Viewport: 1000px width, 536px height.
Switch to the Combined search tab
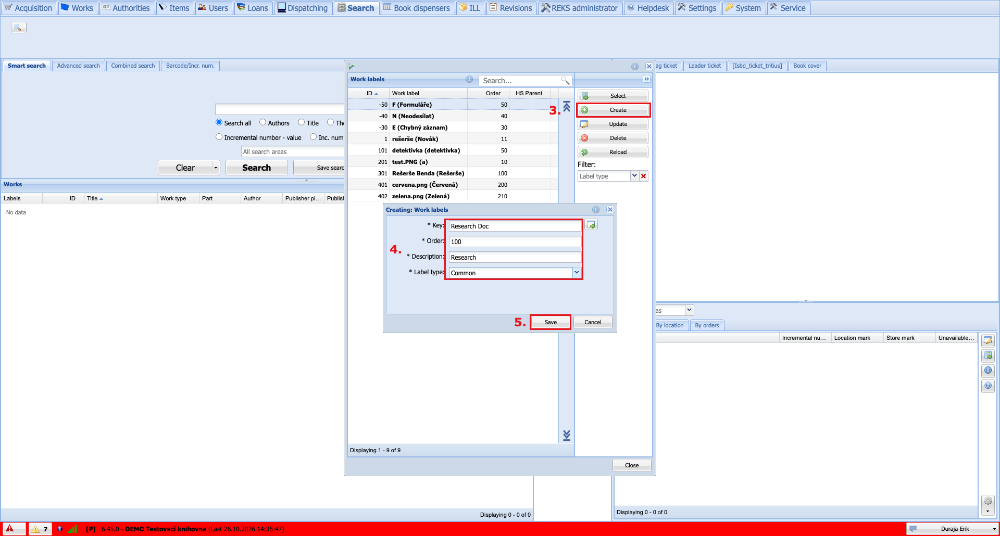(133, 66)
